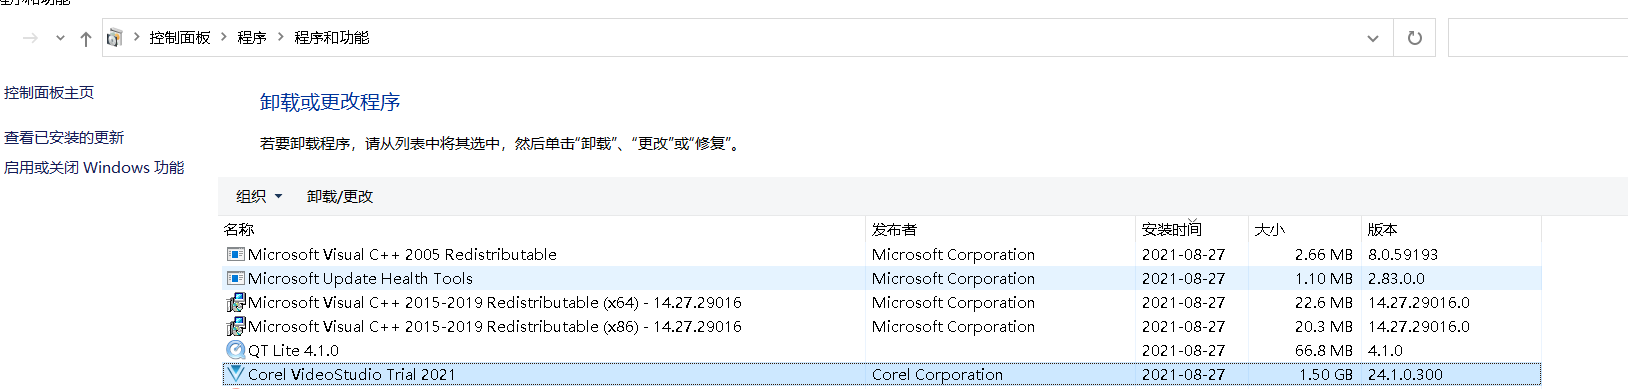The height and width of the screenshot is (389, 1628).
Task: Click 程序和功能 breadcrumb segment
Action: click(332, 38)
